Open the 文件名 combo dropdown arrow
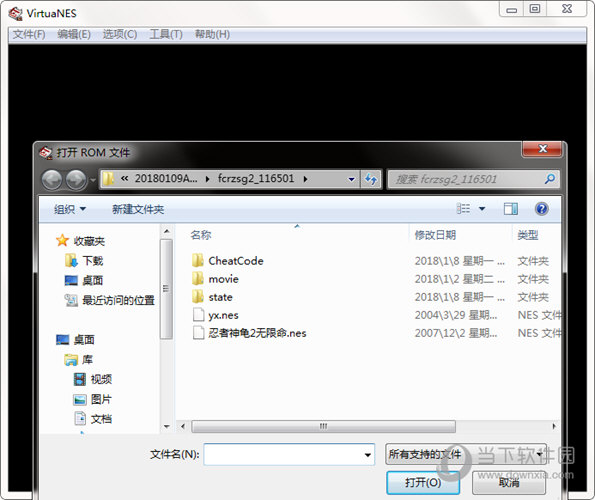 [x=368, y=454]
